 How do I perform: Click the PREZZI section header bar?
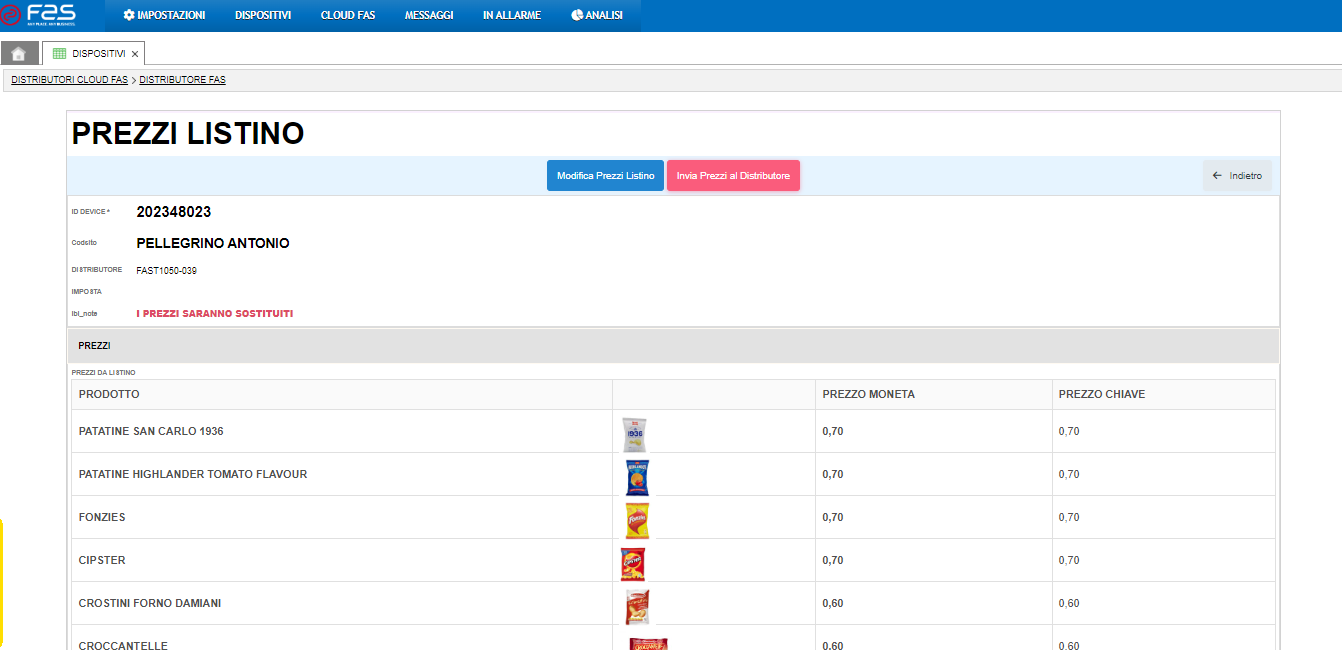click(673, 346)
